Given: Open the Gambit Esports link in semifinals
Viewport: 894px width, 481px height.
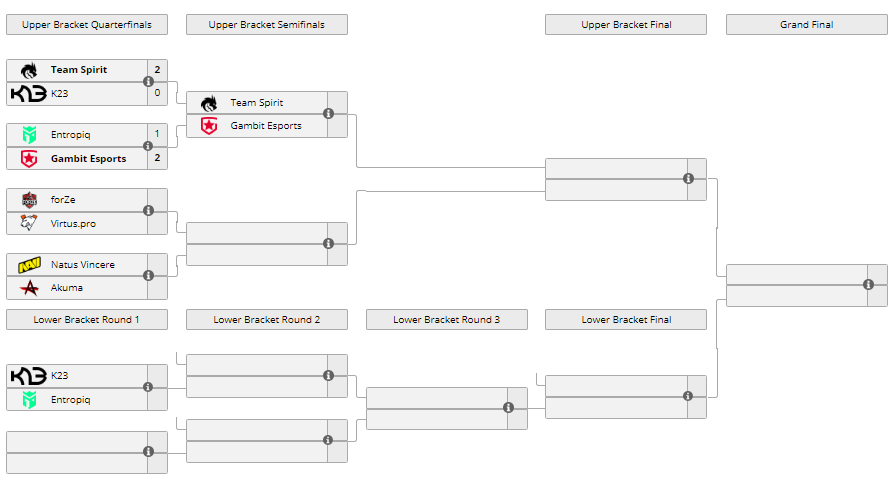Looking at the screenshot, I should tap(265, 126).
